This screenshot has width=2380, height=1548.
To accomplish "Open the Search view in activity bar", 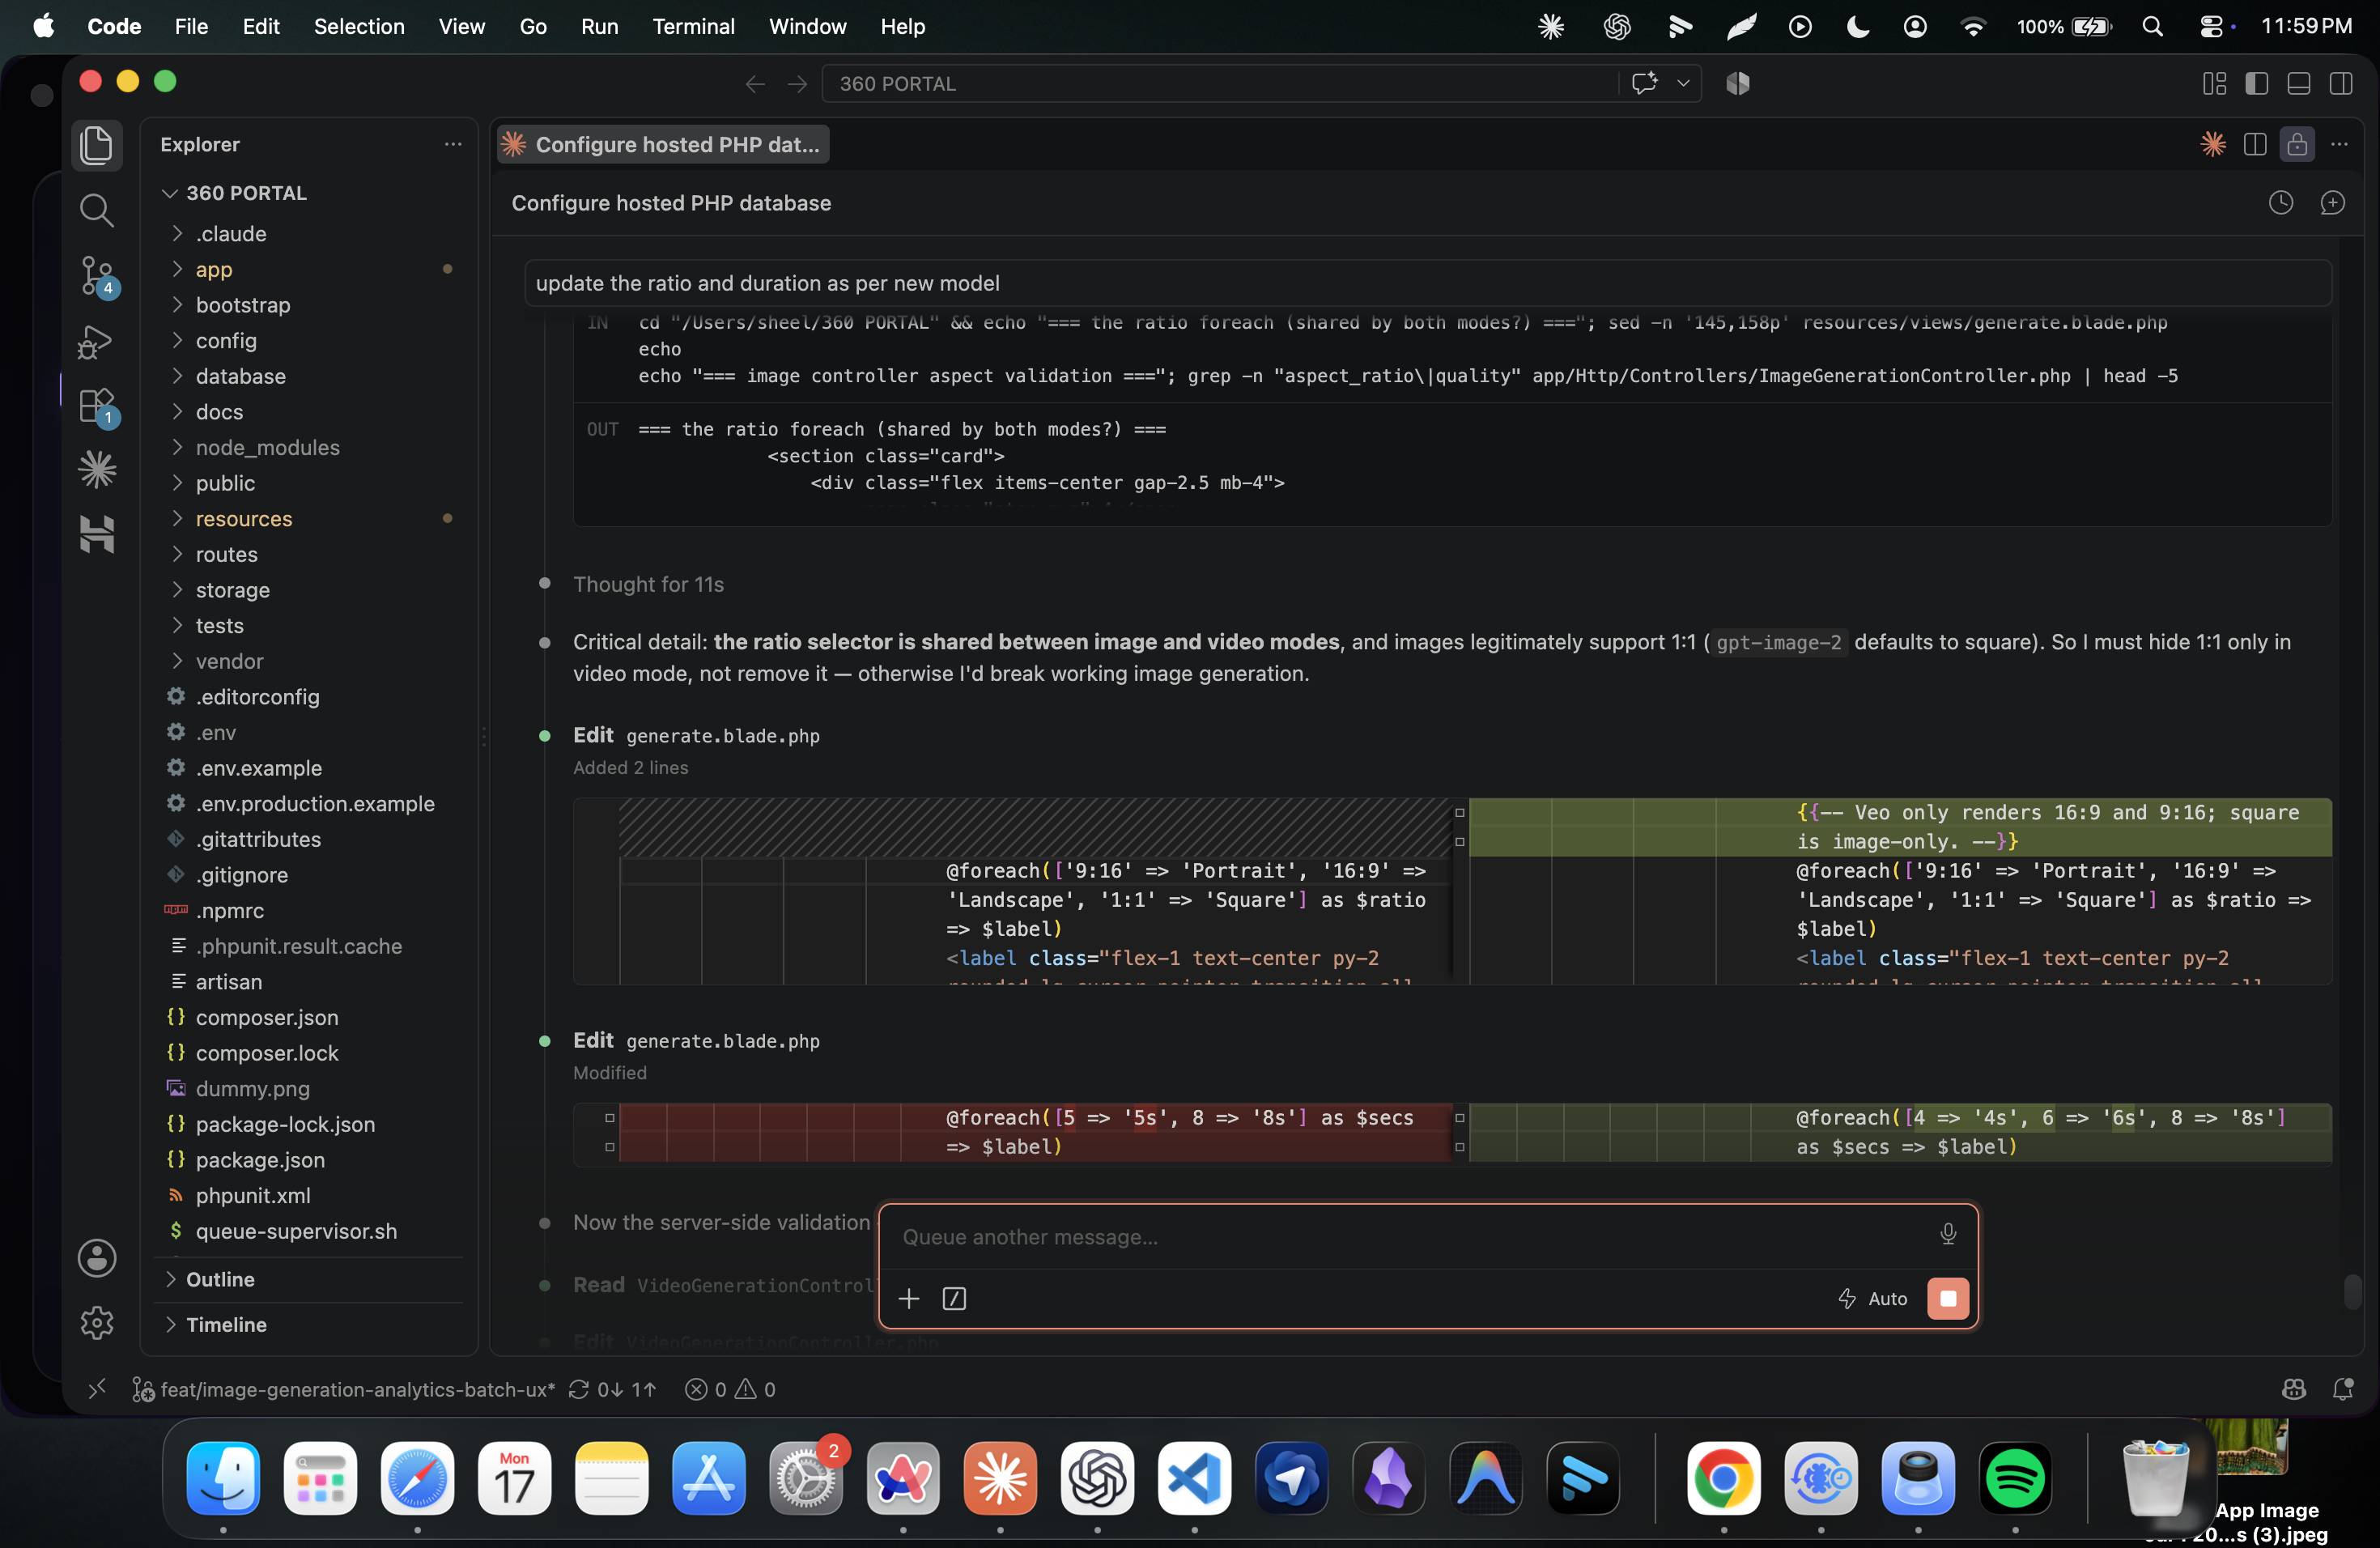I will click(97, 210).
